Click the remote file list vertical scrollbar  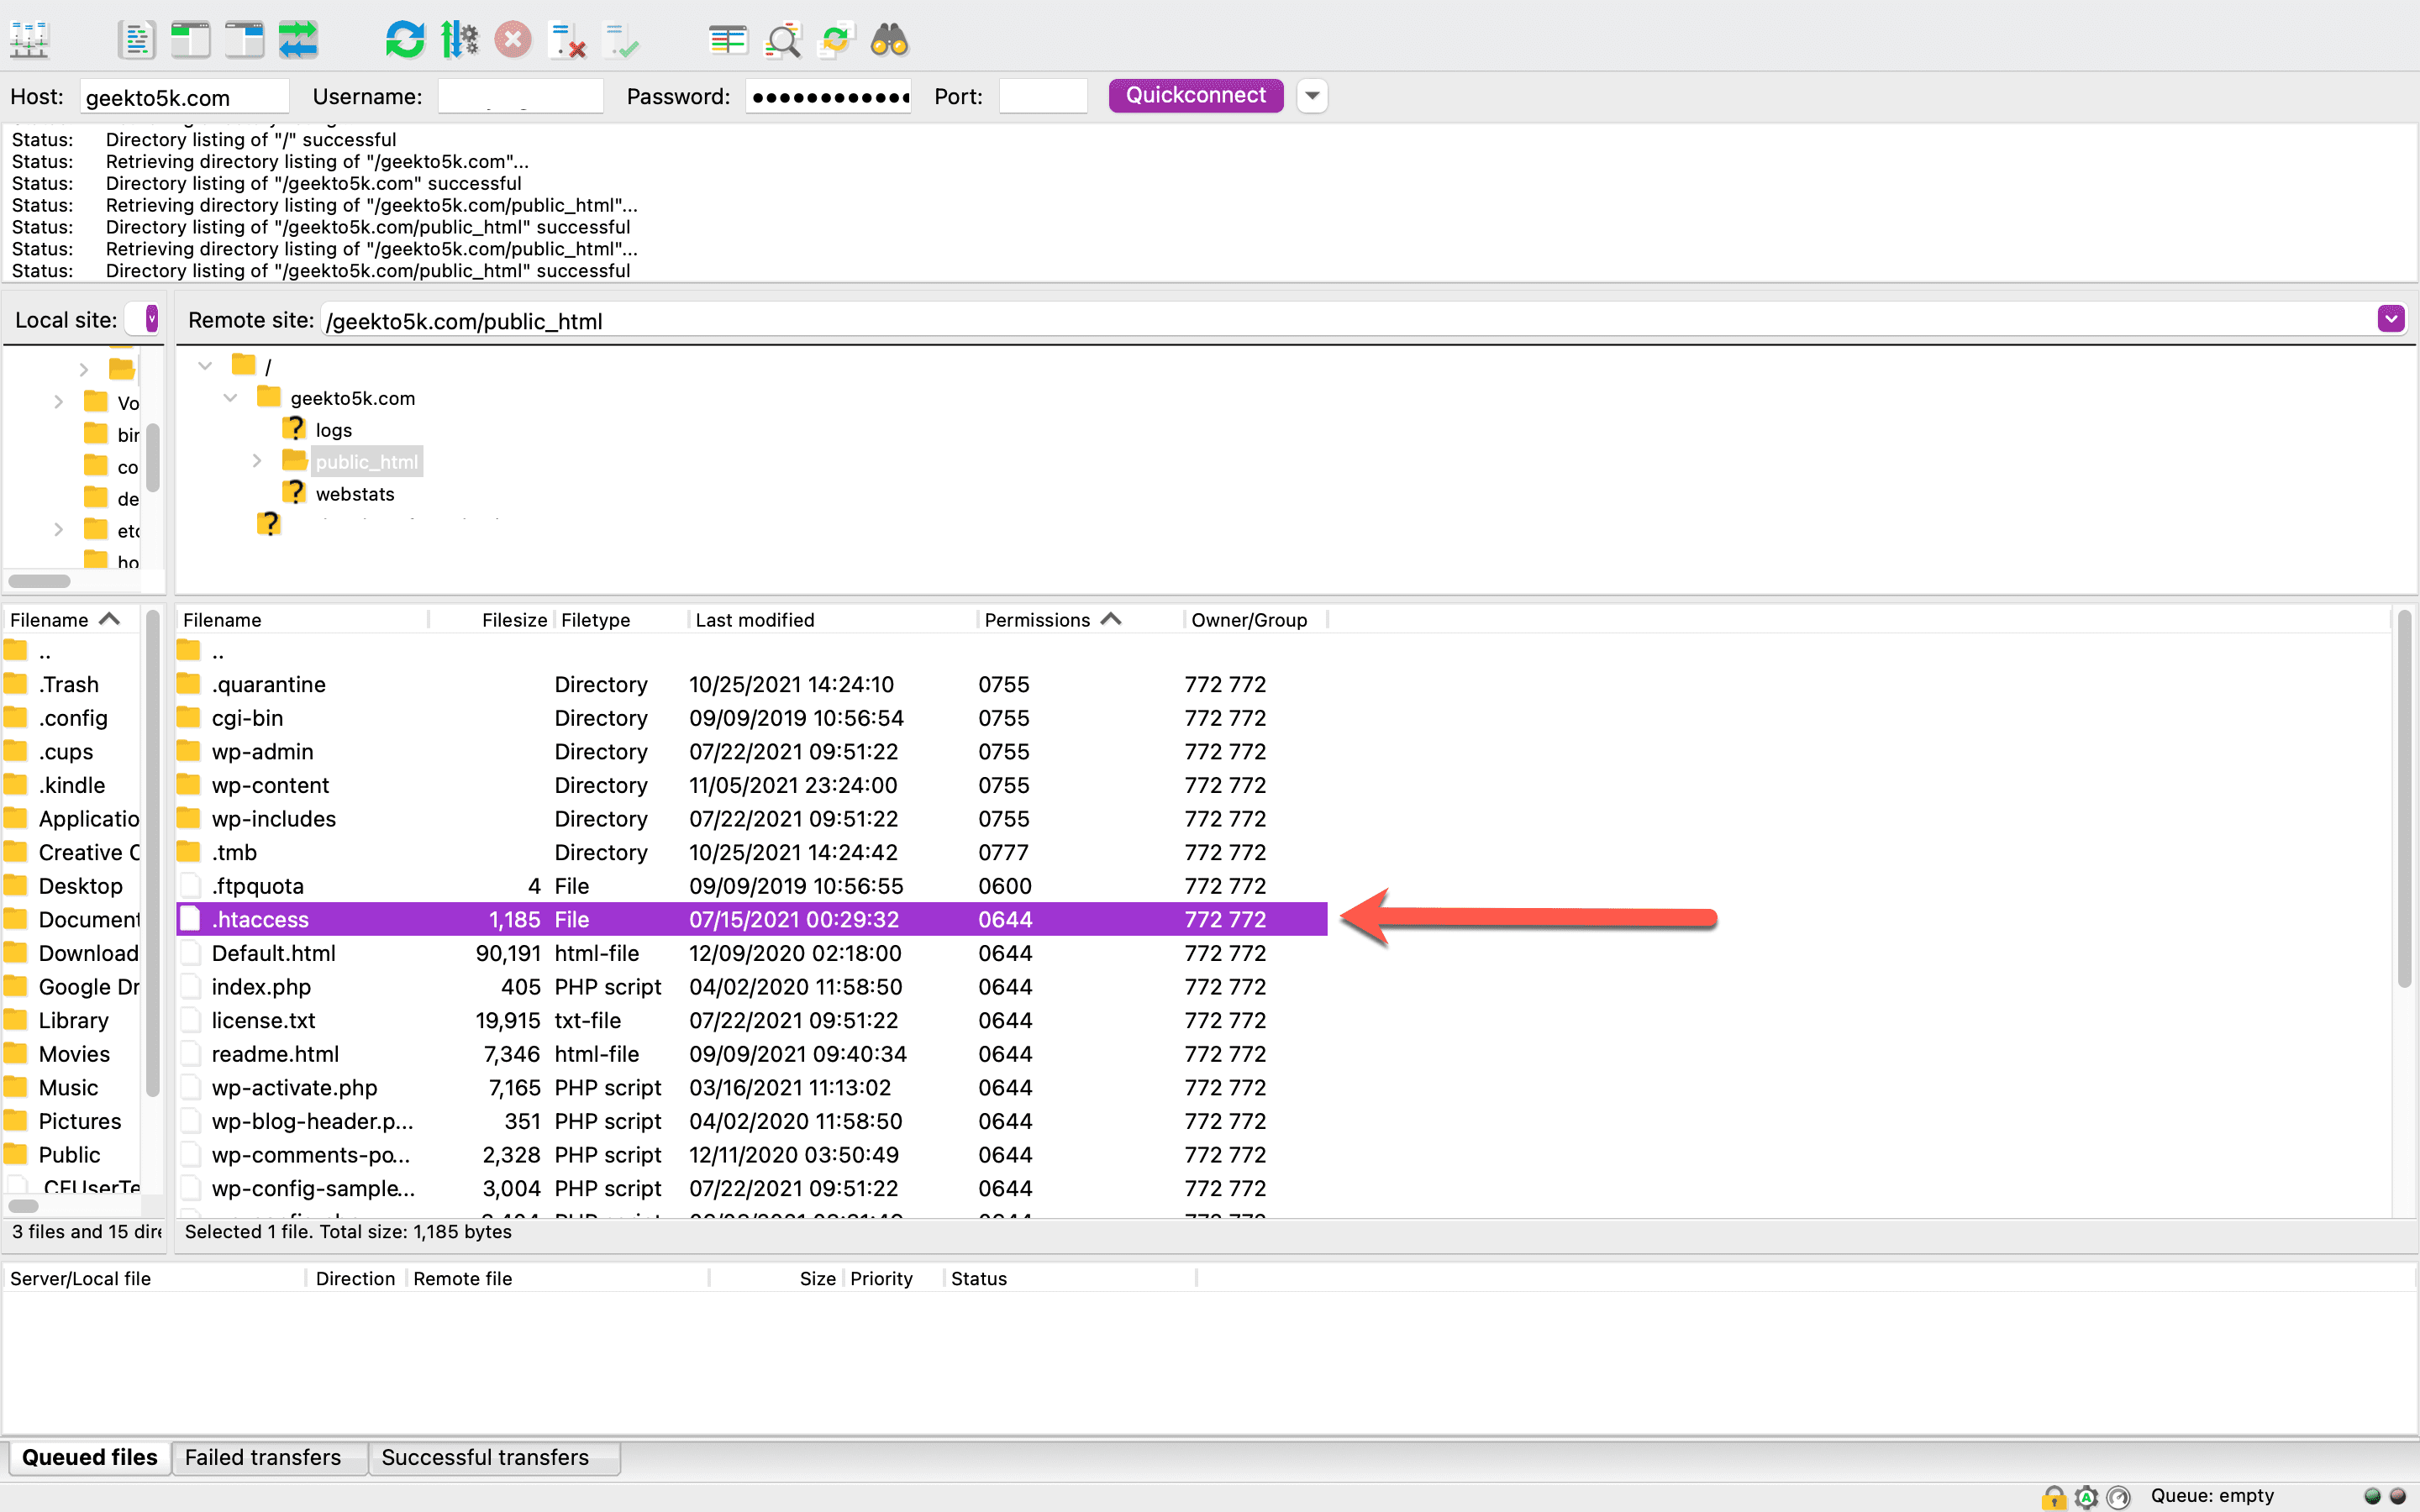click(2403, 800)
